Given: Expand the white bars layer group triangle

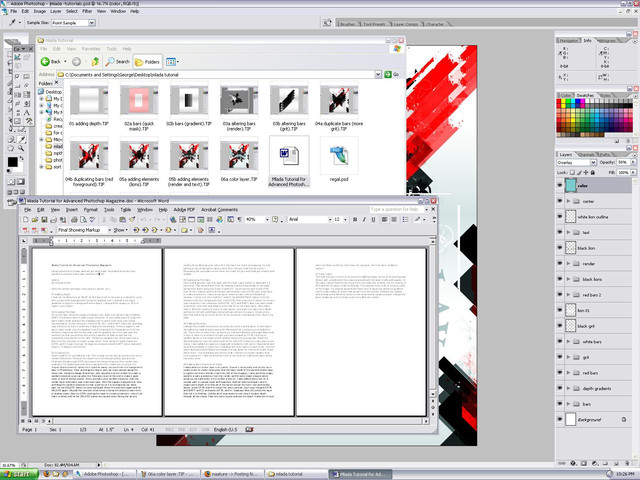Looking at the screenshot, I should point(568,342).
